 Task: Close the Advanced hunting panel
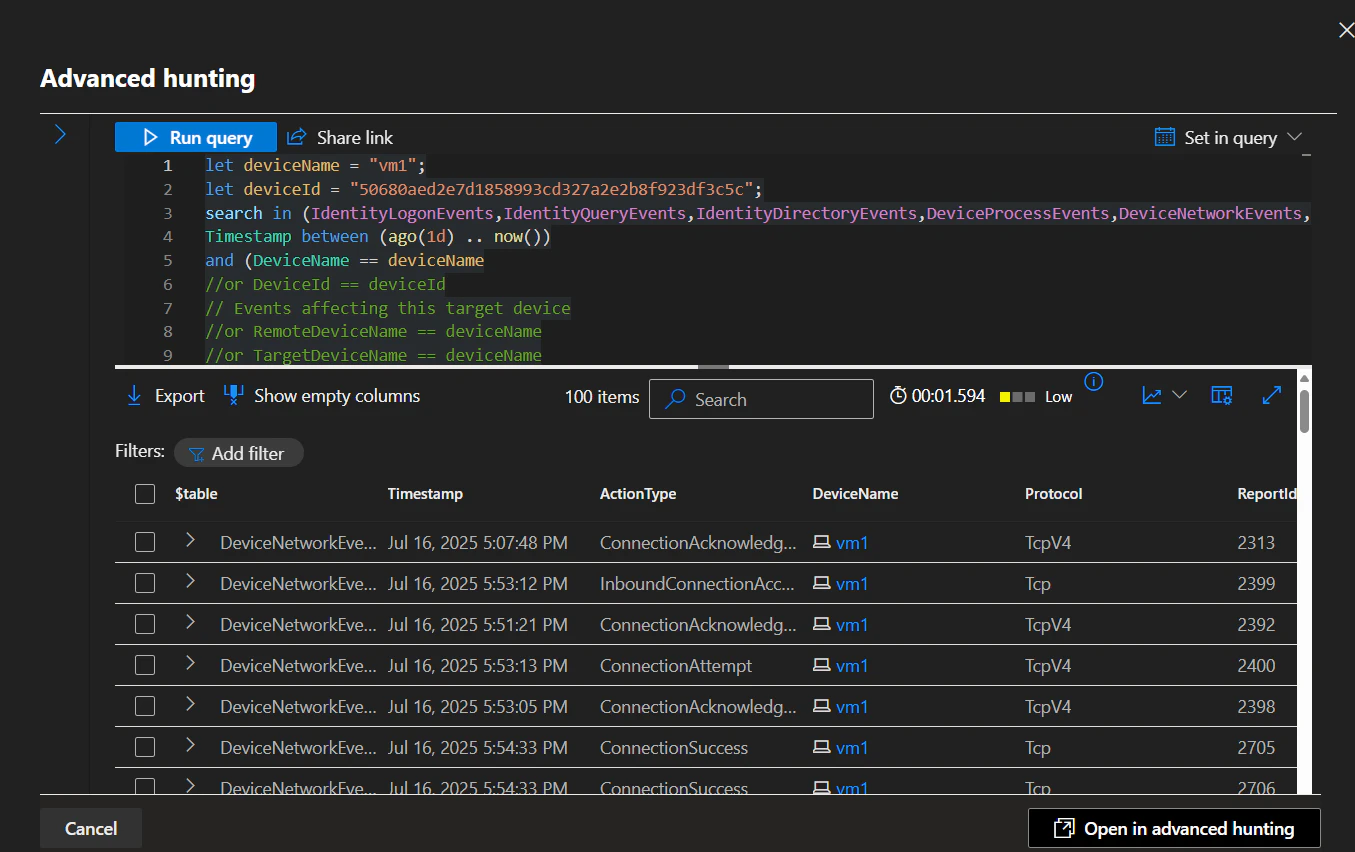pos(1346,30)
